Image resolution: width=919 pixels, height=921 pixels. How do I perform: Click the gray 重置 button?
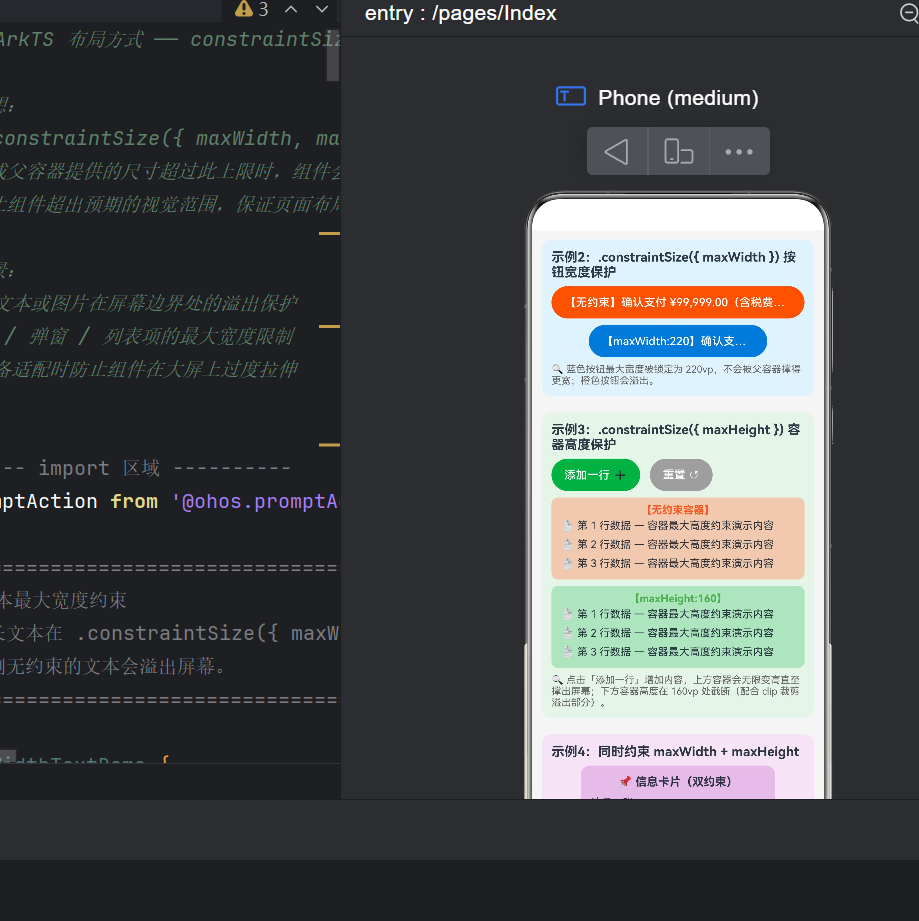click(x=681, y=475)
